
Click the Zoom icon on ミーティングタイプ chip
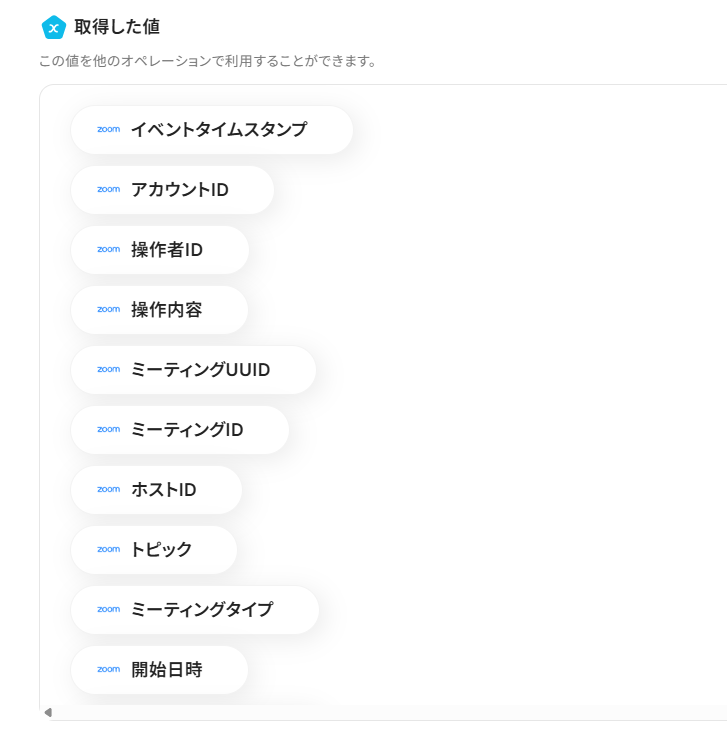pos(108,610)
